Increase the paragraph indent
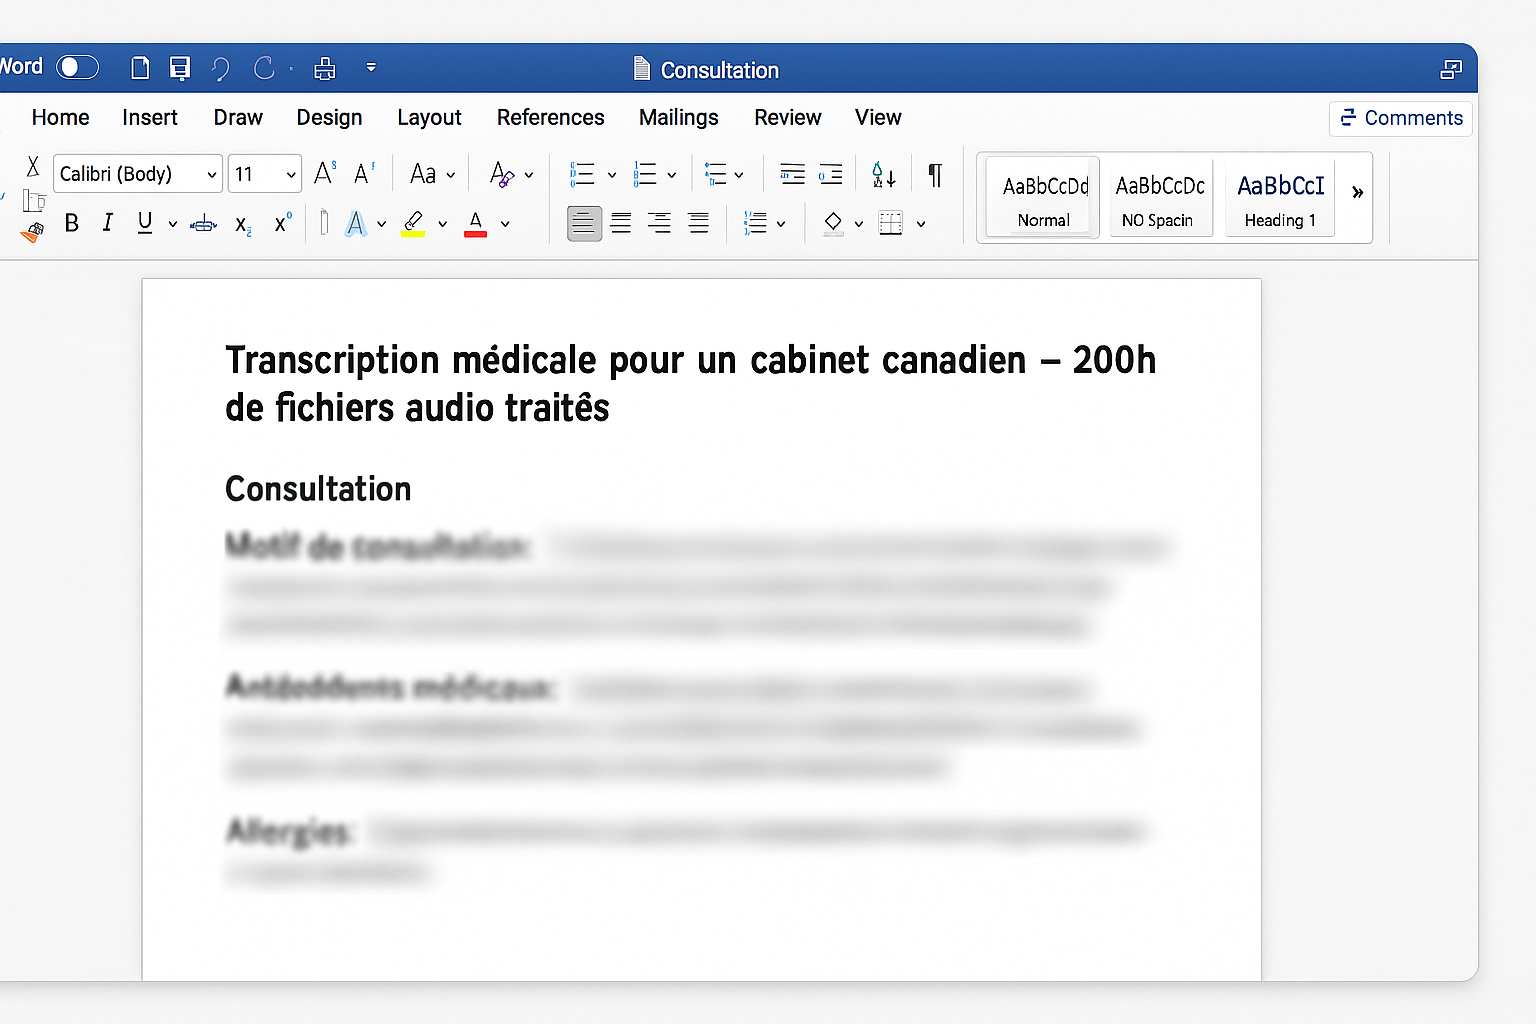1536x1024 pixels. click(x=831, y=174)
